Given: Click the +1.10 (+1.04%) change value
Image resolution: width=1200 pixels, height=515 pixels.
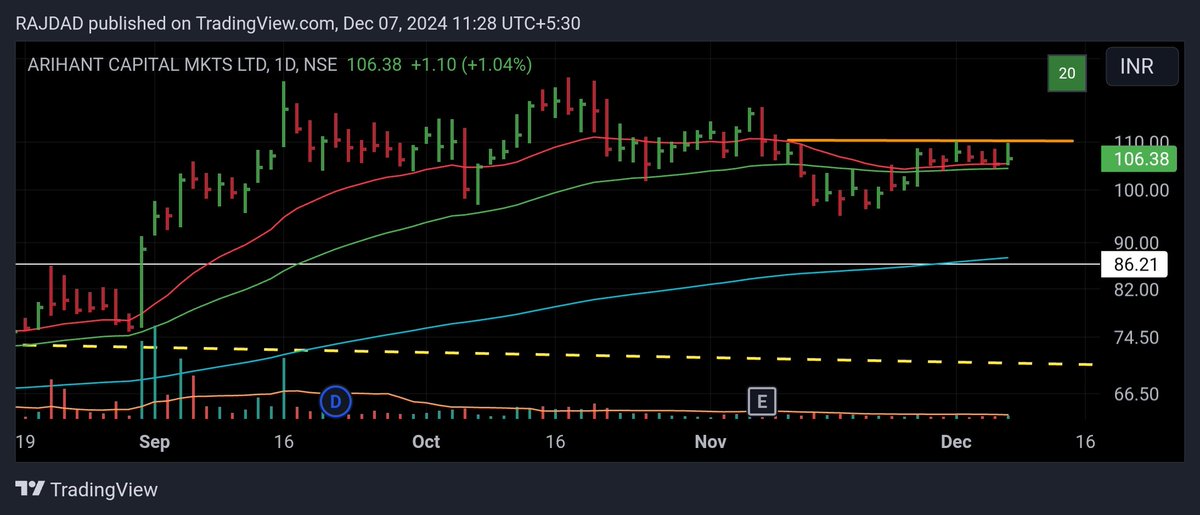Looking at the screenshot, I should tap(470, 64).
